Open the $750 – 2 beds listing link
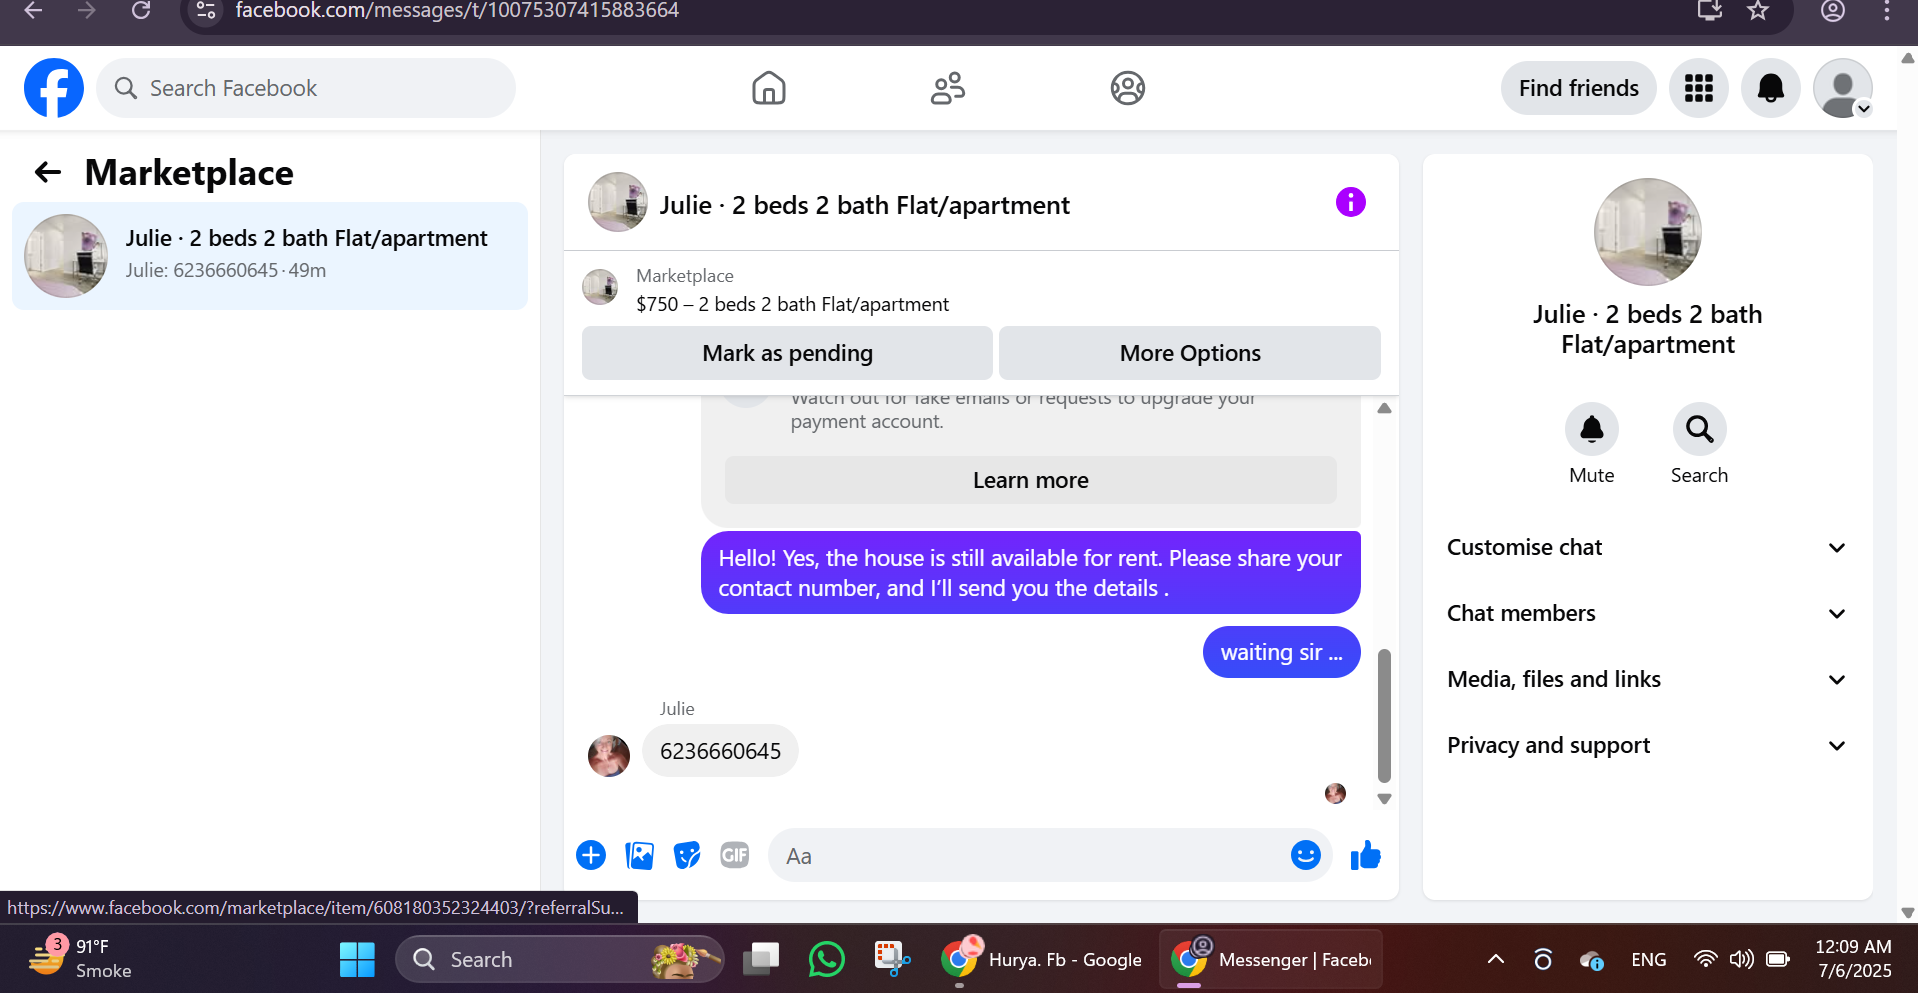Image resolution: width=1918 pixels, height=993 pixels. click(x=792, y=304)
